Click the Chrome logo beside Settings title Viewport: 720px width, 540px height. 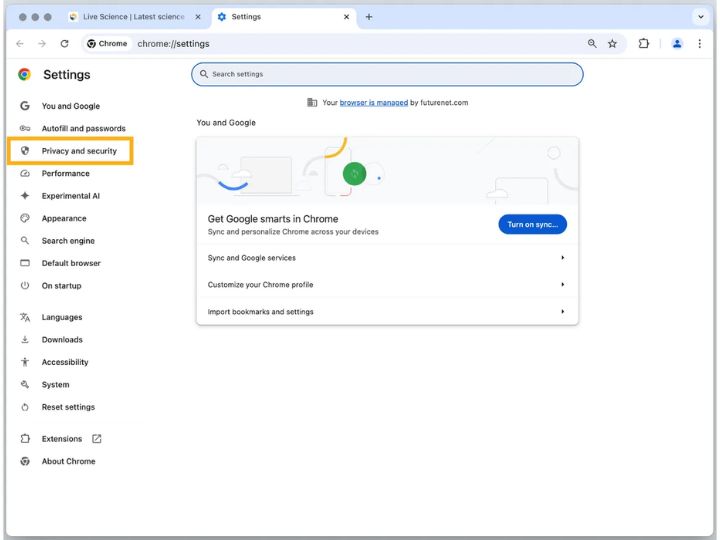[24, 74]
